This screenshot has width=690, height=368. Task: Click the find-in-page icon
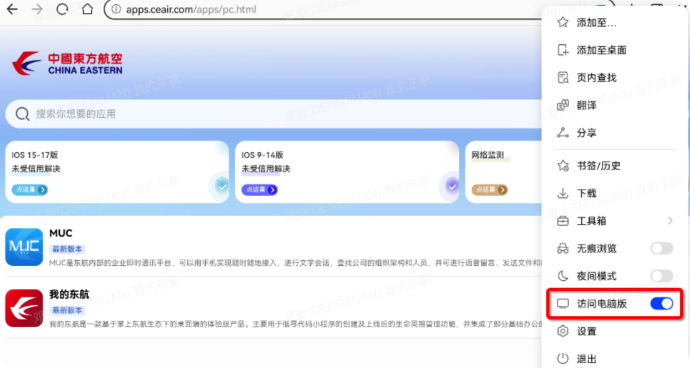coord(563,78)
